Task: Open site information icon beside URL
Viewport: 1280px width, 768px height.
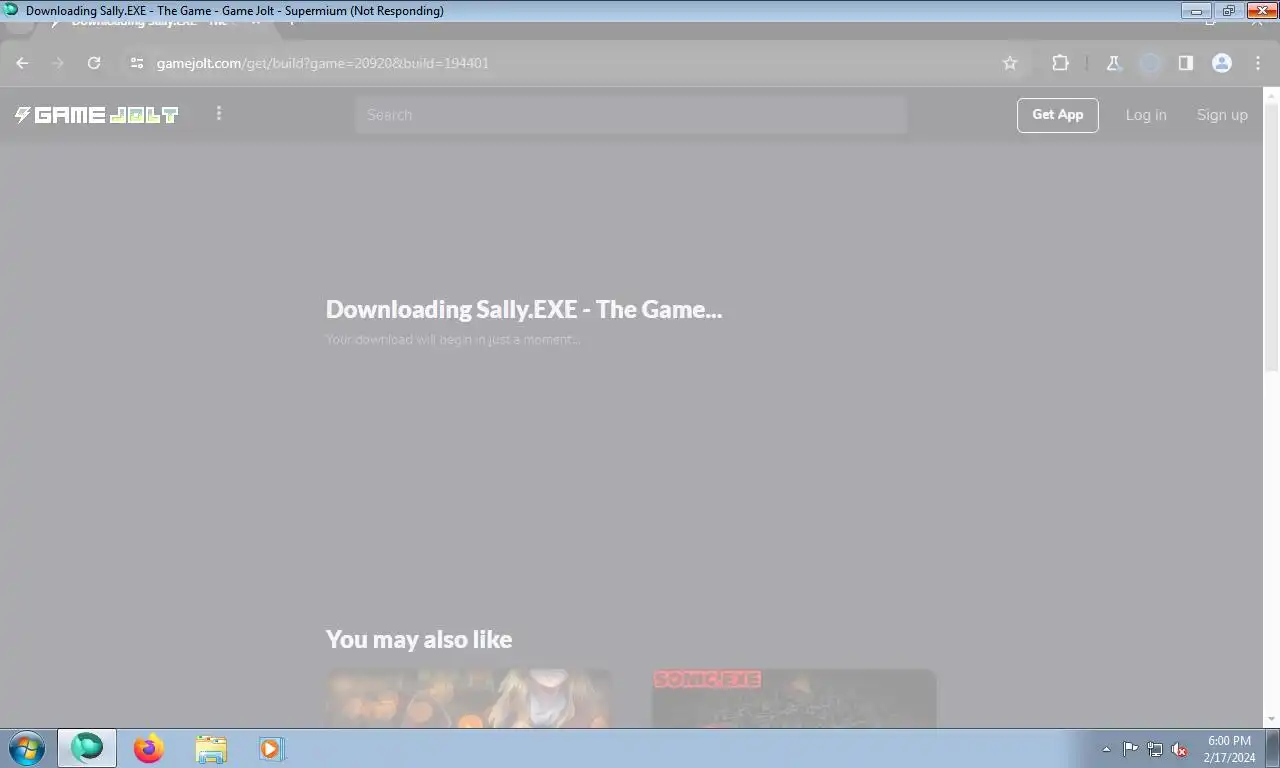Action: pyautogui.click(x=137, y=63)
